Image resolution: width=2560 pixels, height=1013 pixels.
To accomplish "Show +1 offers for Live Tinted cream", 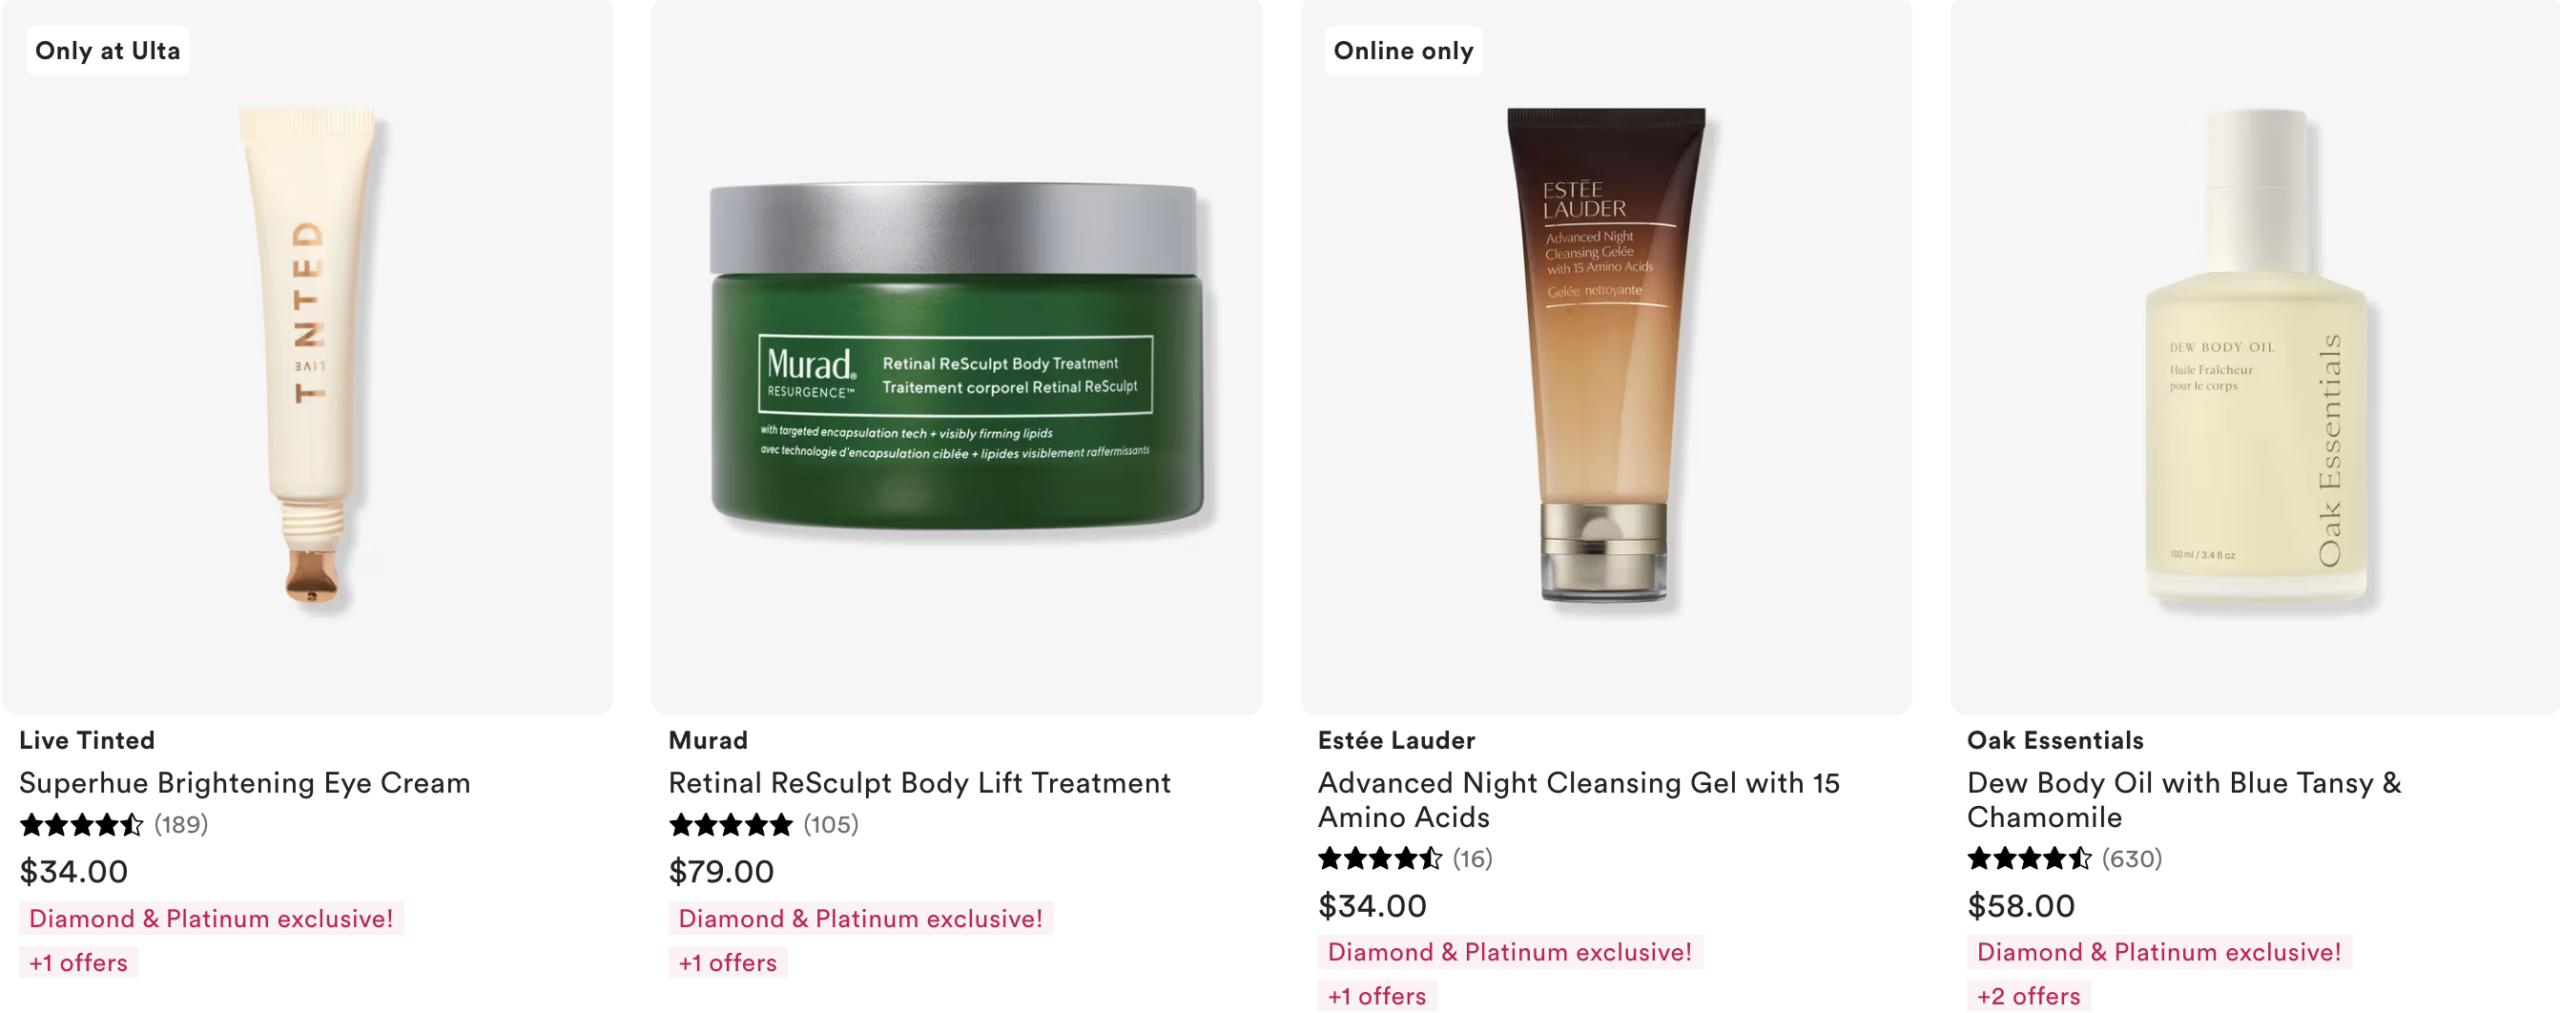I will 79,963.
